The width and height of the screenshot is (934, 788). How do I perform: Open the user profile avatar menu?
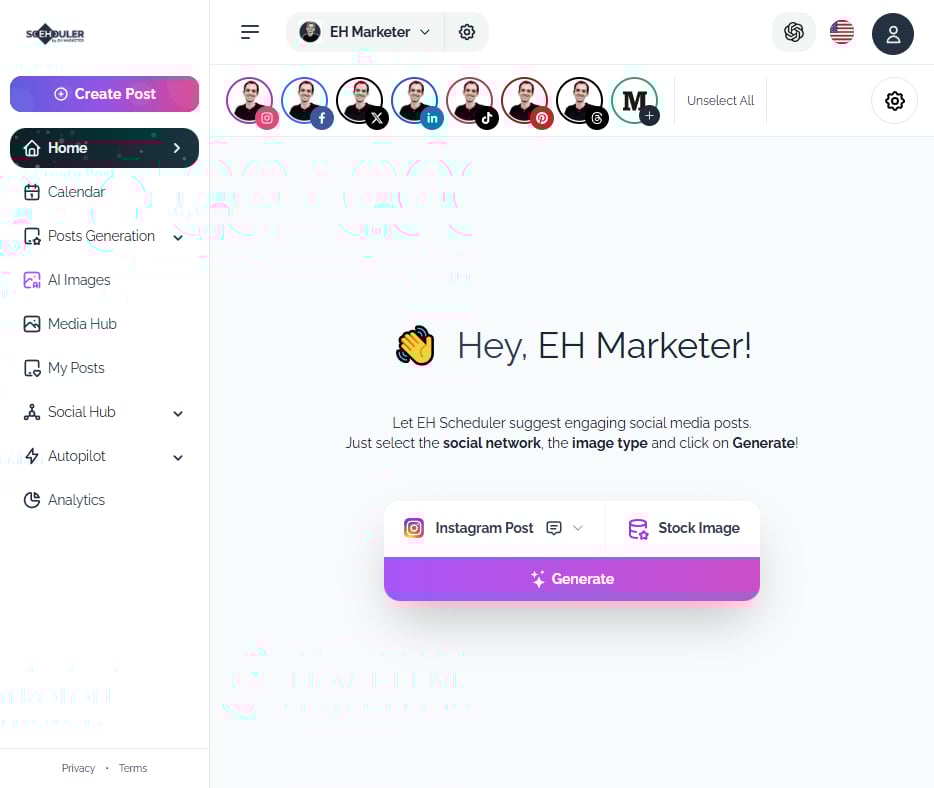point(892,34)
